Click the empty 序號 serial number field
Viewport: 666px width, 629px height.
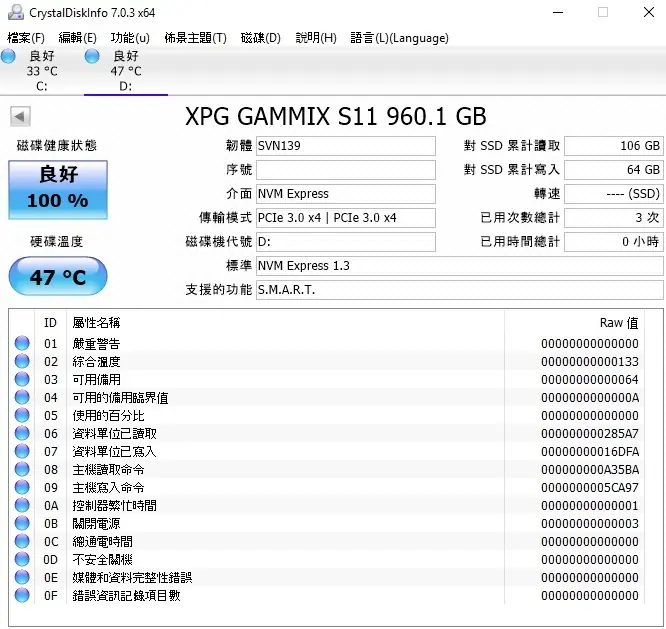pyautogui.click(x=346, y=170)
